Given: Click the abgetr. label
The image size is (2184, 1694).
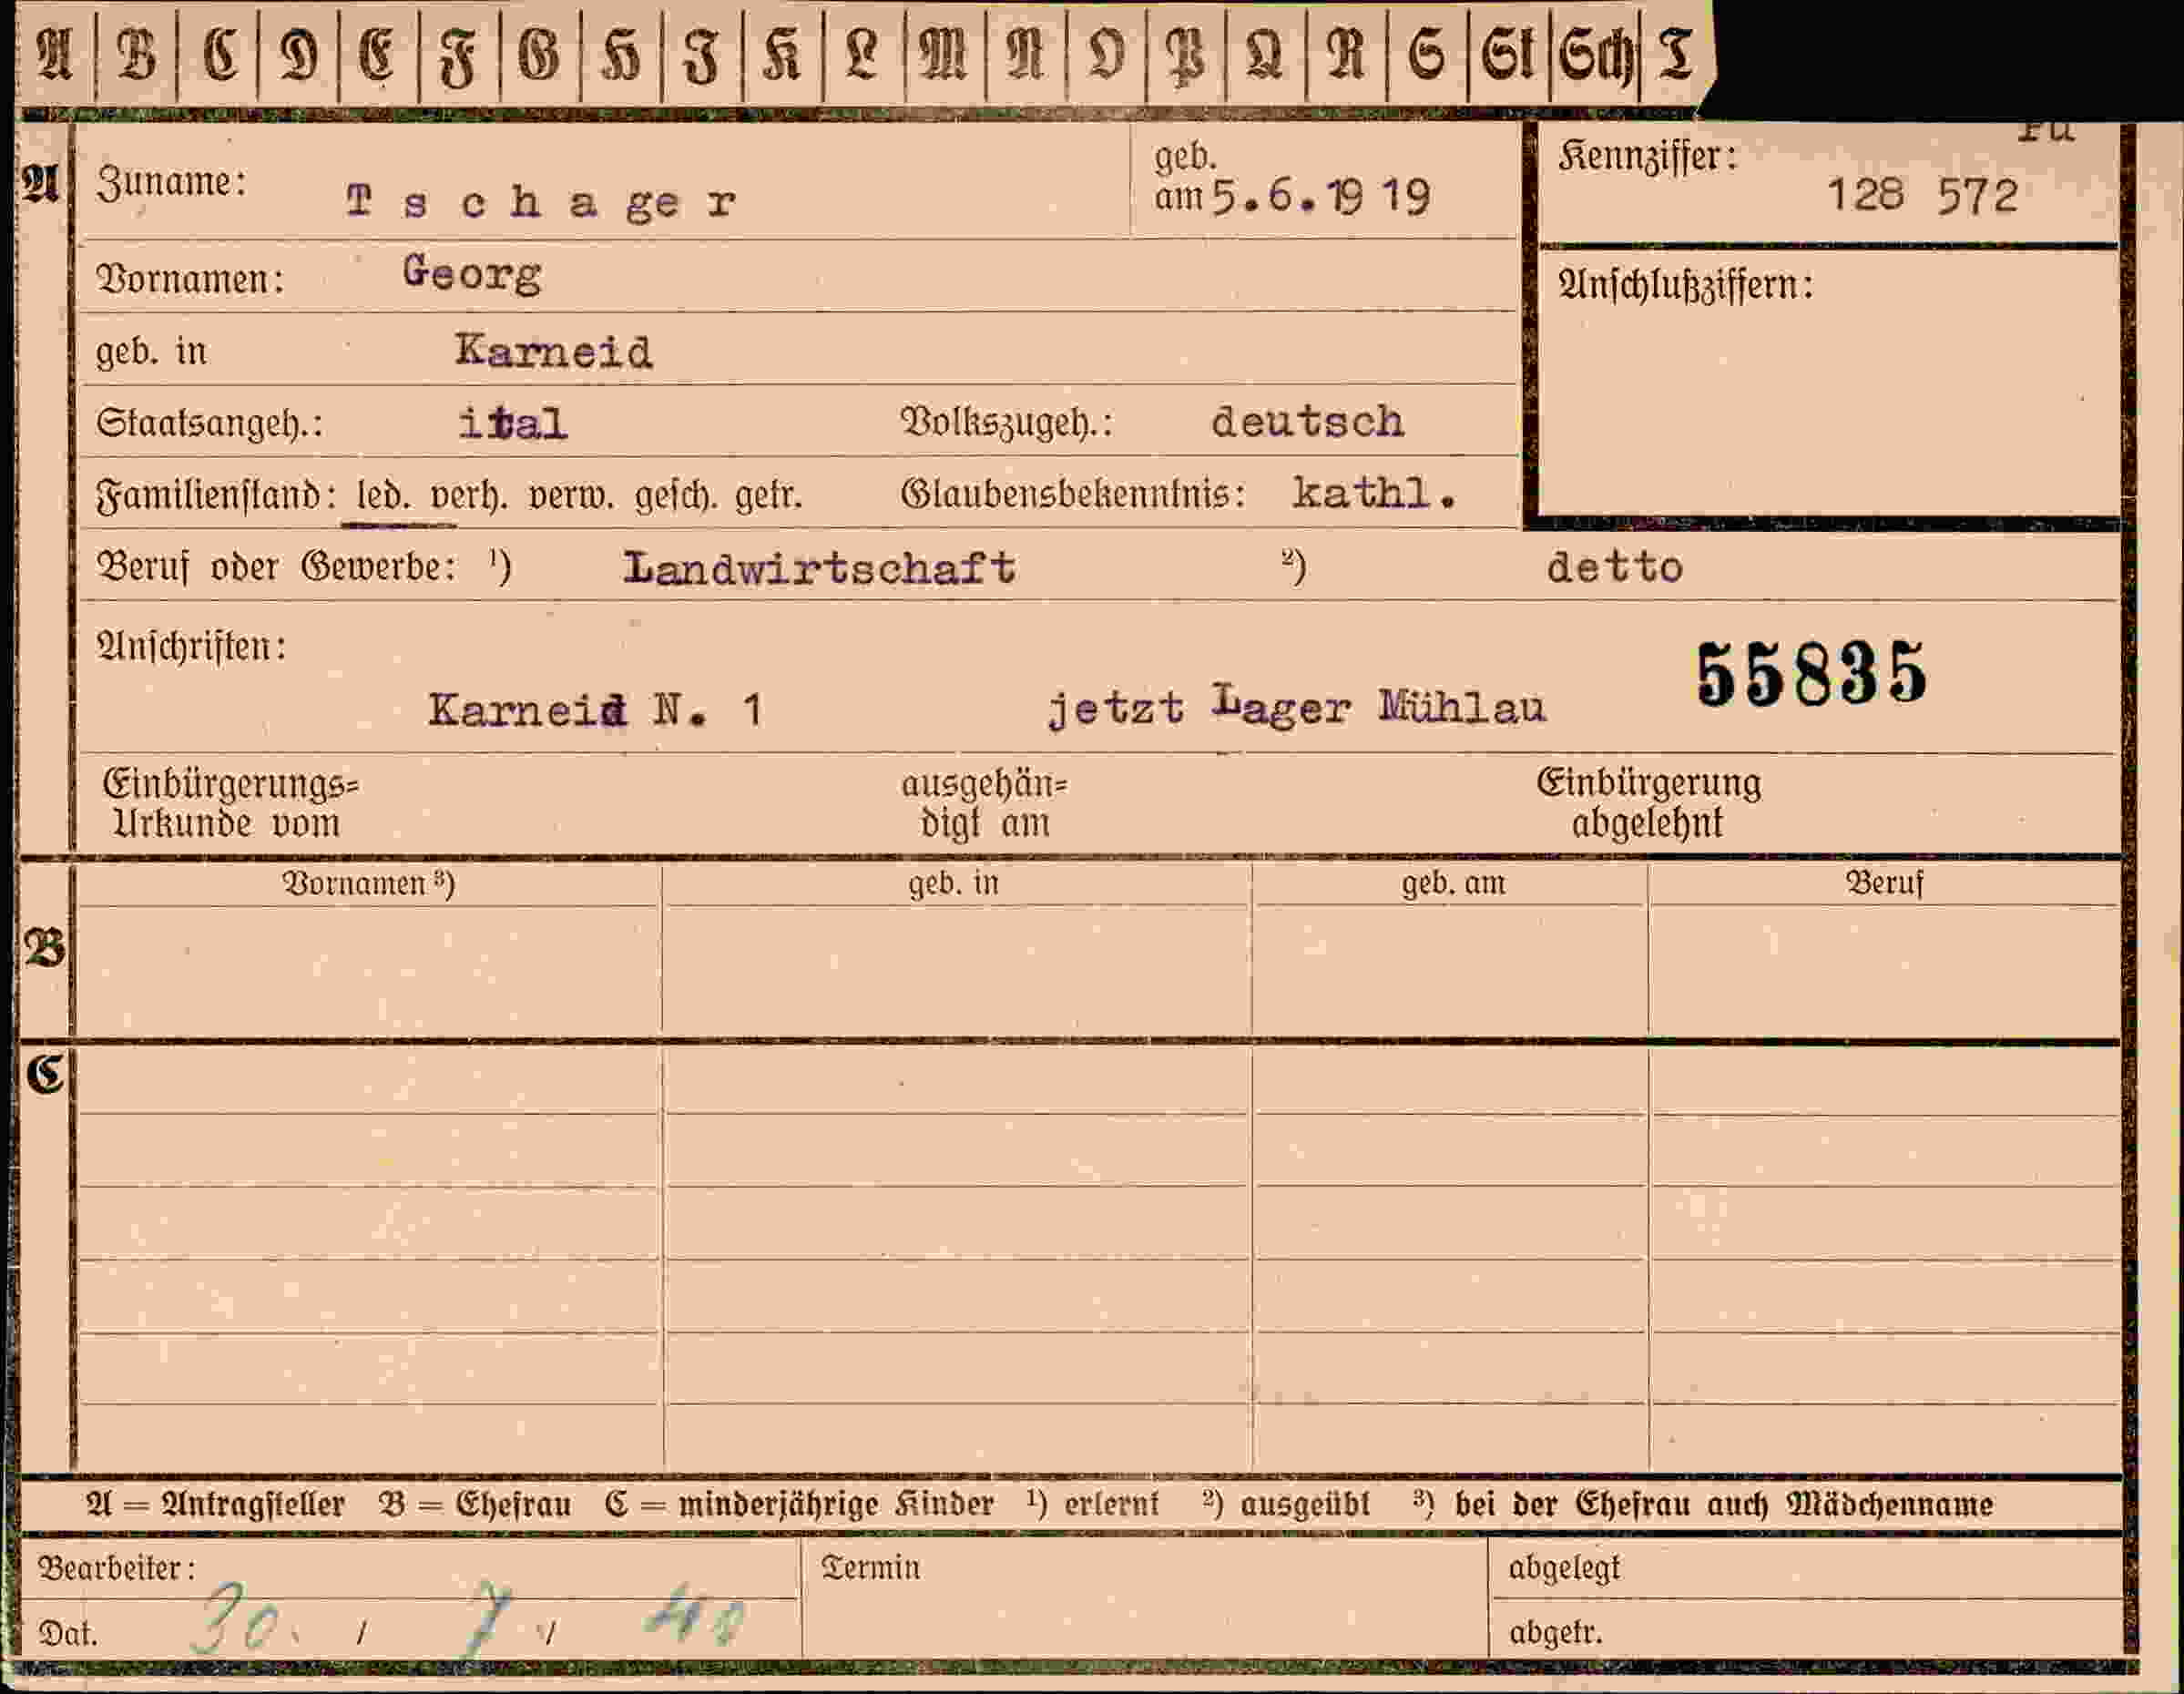Looking at the screenshot, I should 1555,1634.
